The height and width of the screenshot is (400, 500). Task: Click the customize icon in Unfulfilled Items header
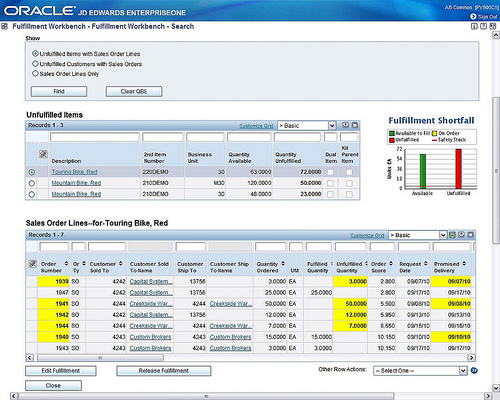pos(43,154)
